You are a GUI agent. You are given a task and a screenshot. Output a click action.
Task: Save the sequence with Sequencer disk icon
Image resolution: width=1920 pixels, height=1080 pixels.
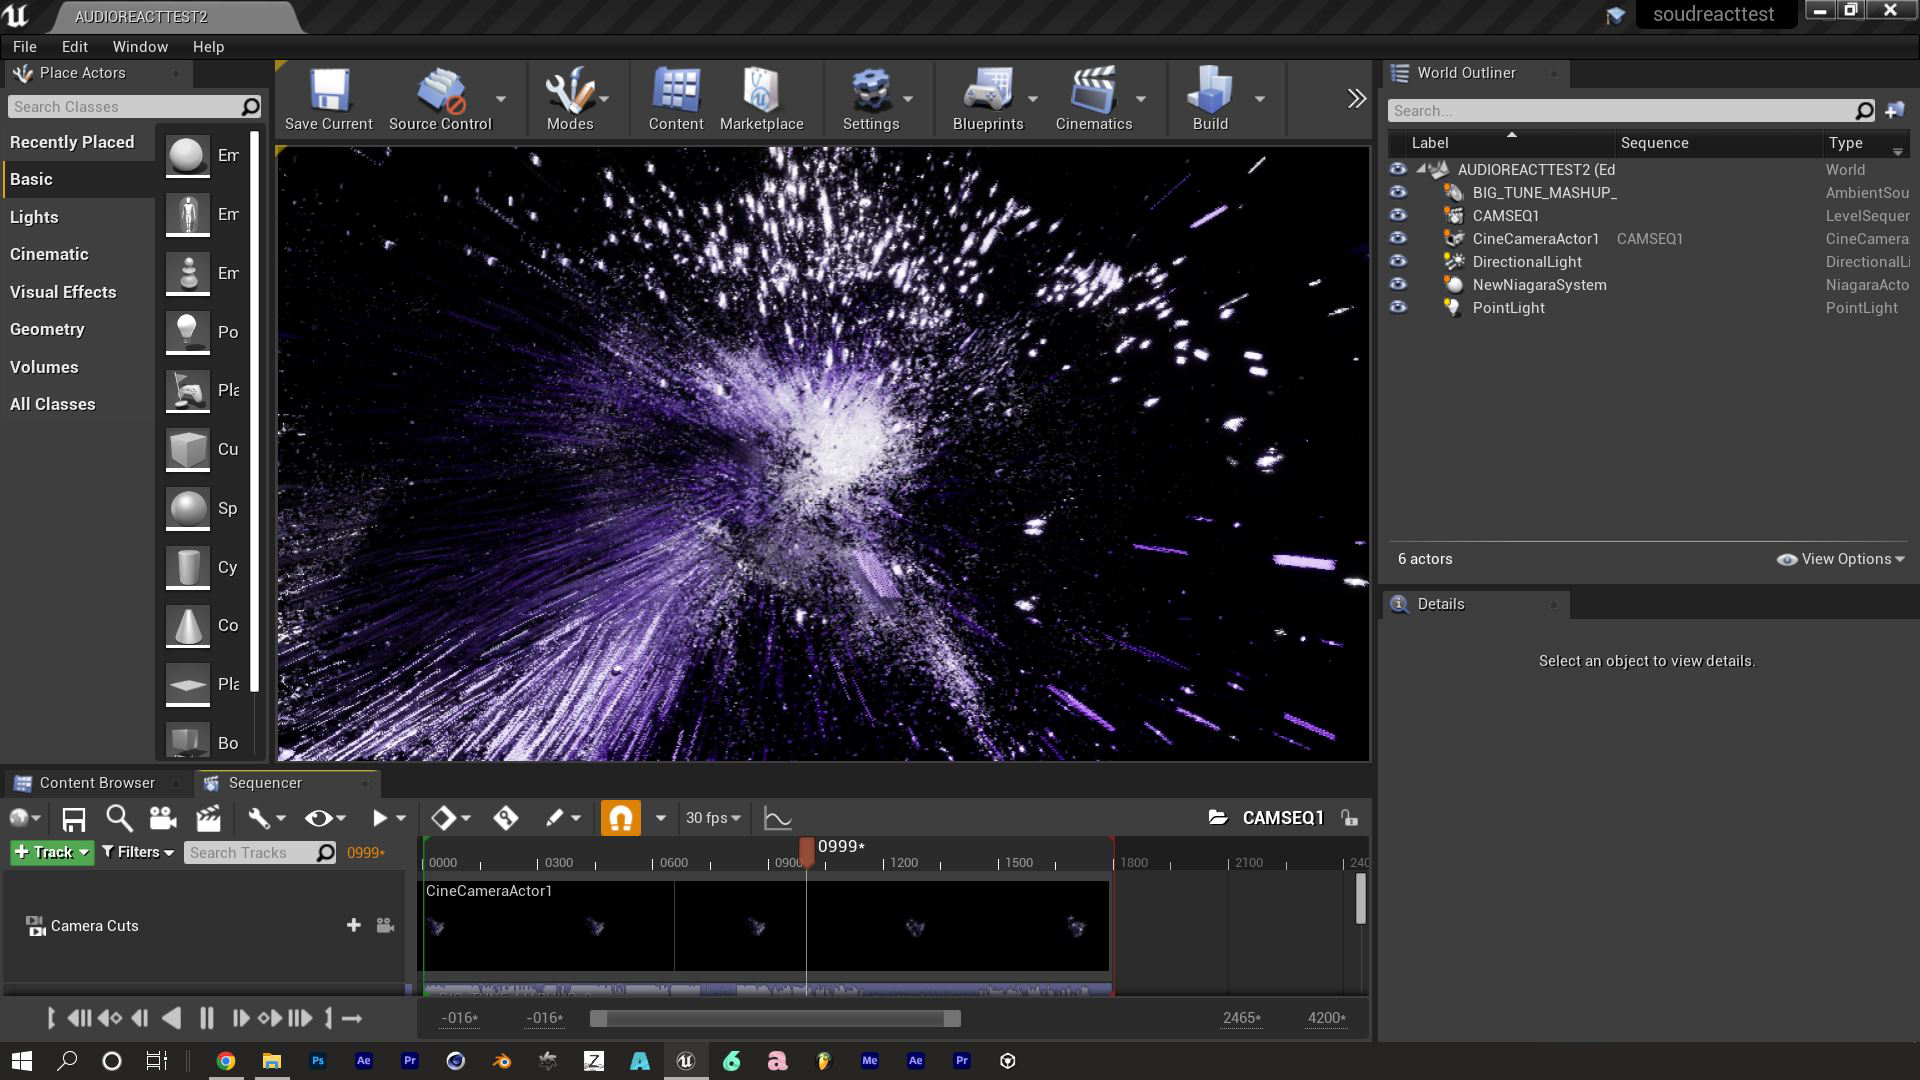click(x=73, y=819)
